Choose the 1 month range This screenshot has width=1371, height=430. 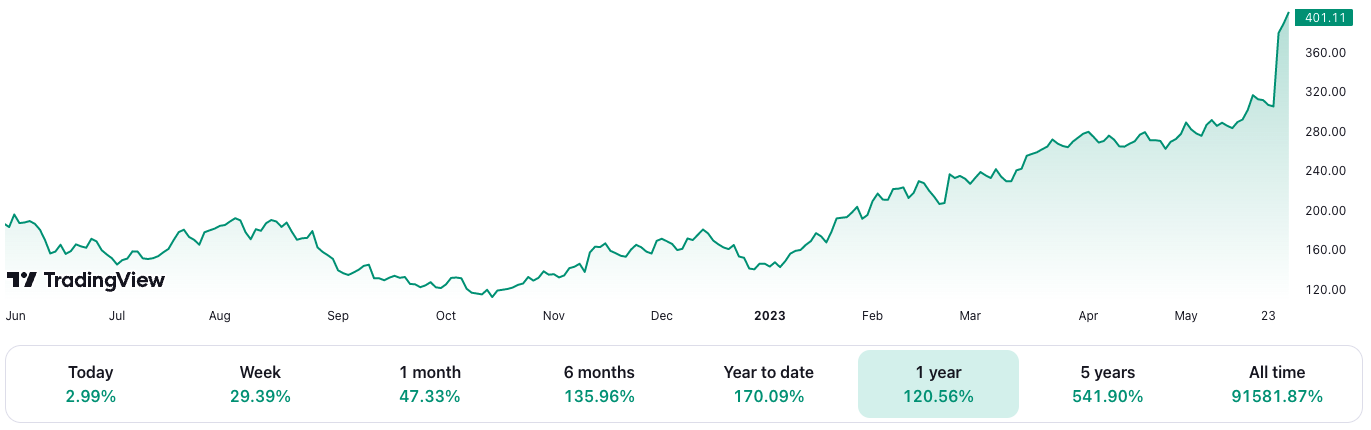tap(429, 383)
